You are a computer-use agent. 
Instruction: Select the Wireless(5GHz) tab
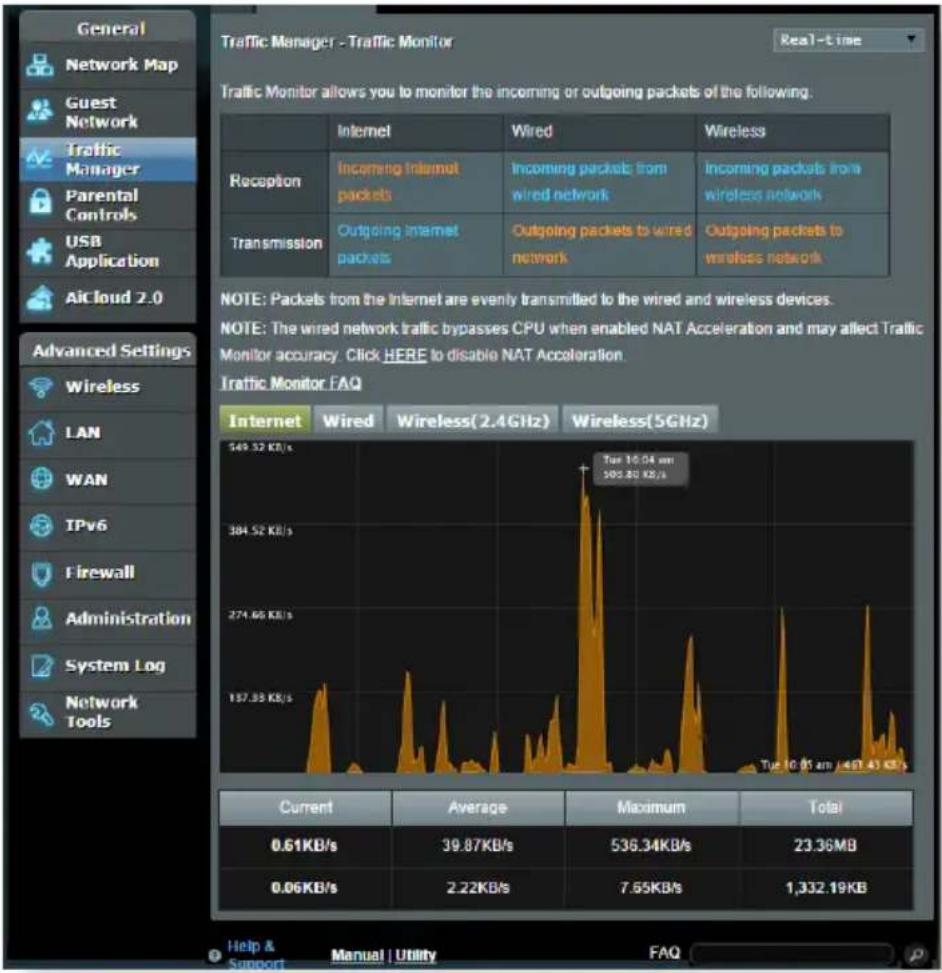(640, 421)
